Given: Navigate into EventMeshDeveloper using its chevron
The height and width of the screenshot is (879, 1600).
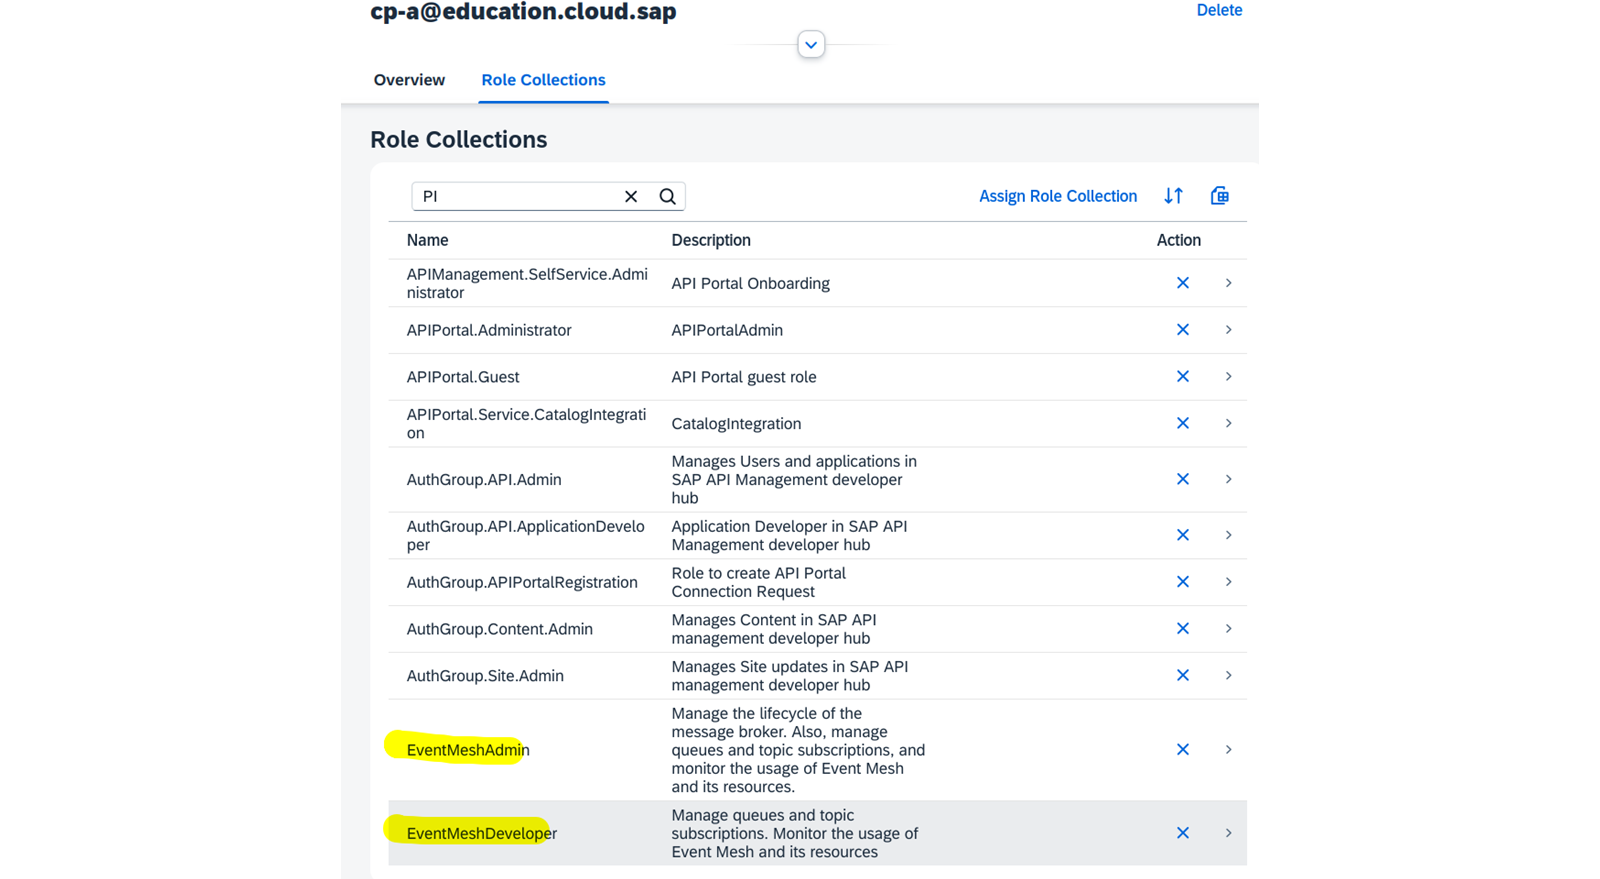Looking at the screenshot, I should 1228,833.
